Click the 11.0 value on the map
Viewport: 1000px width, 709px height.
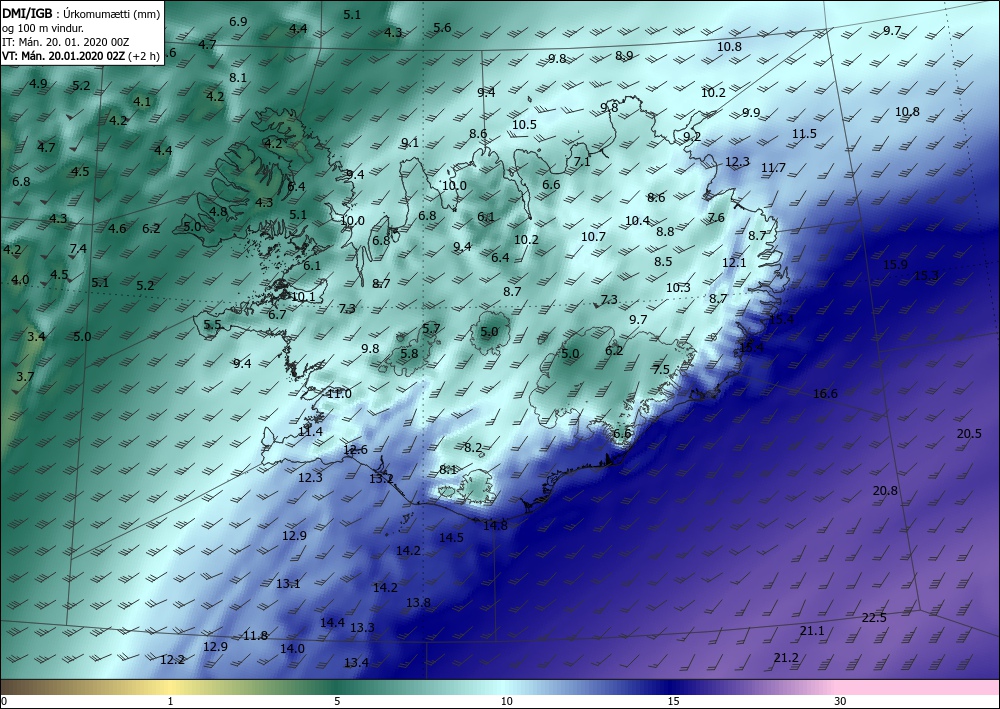[x=339, y=394]
